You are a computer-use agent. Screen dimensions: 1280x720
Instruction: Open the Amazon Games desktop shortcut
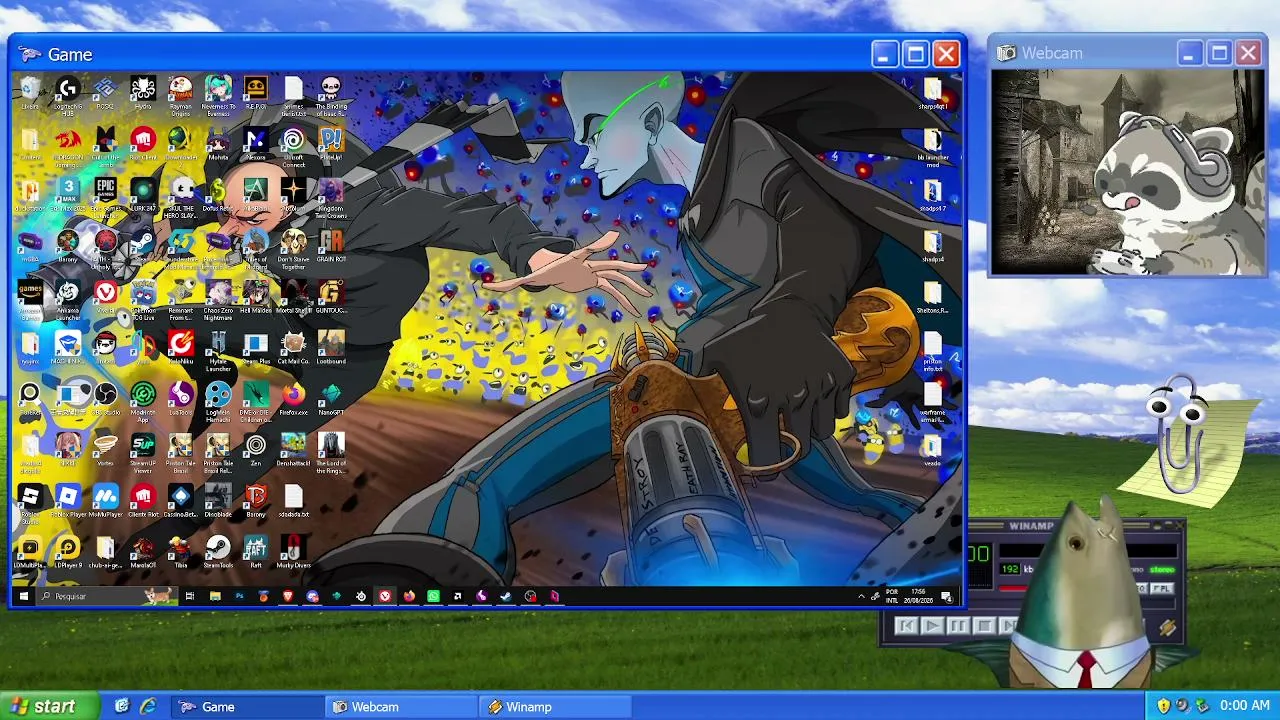(x=30, y=298)
